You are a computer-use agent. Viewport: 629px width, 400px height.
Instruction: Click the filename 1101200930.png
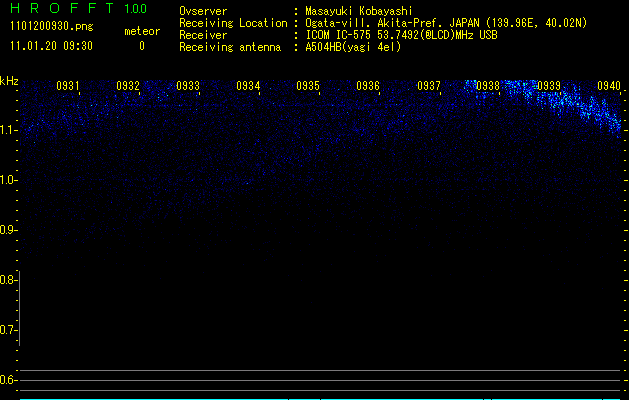pos(52,27)
